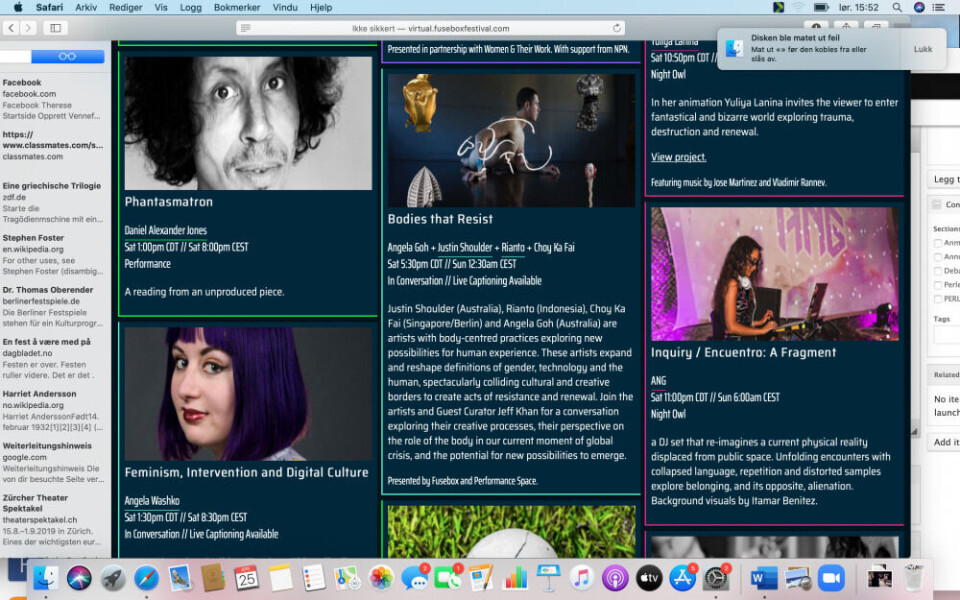Open Microsoft Word from the Dock

[763, 577]
